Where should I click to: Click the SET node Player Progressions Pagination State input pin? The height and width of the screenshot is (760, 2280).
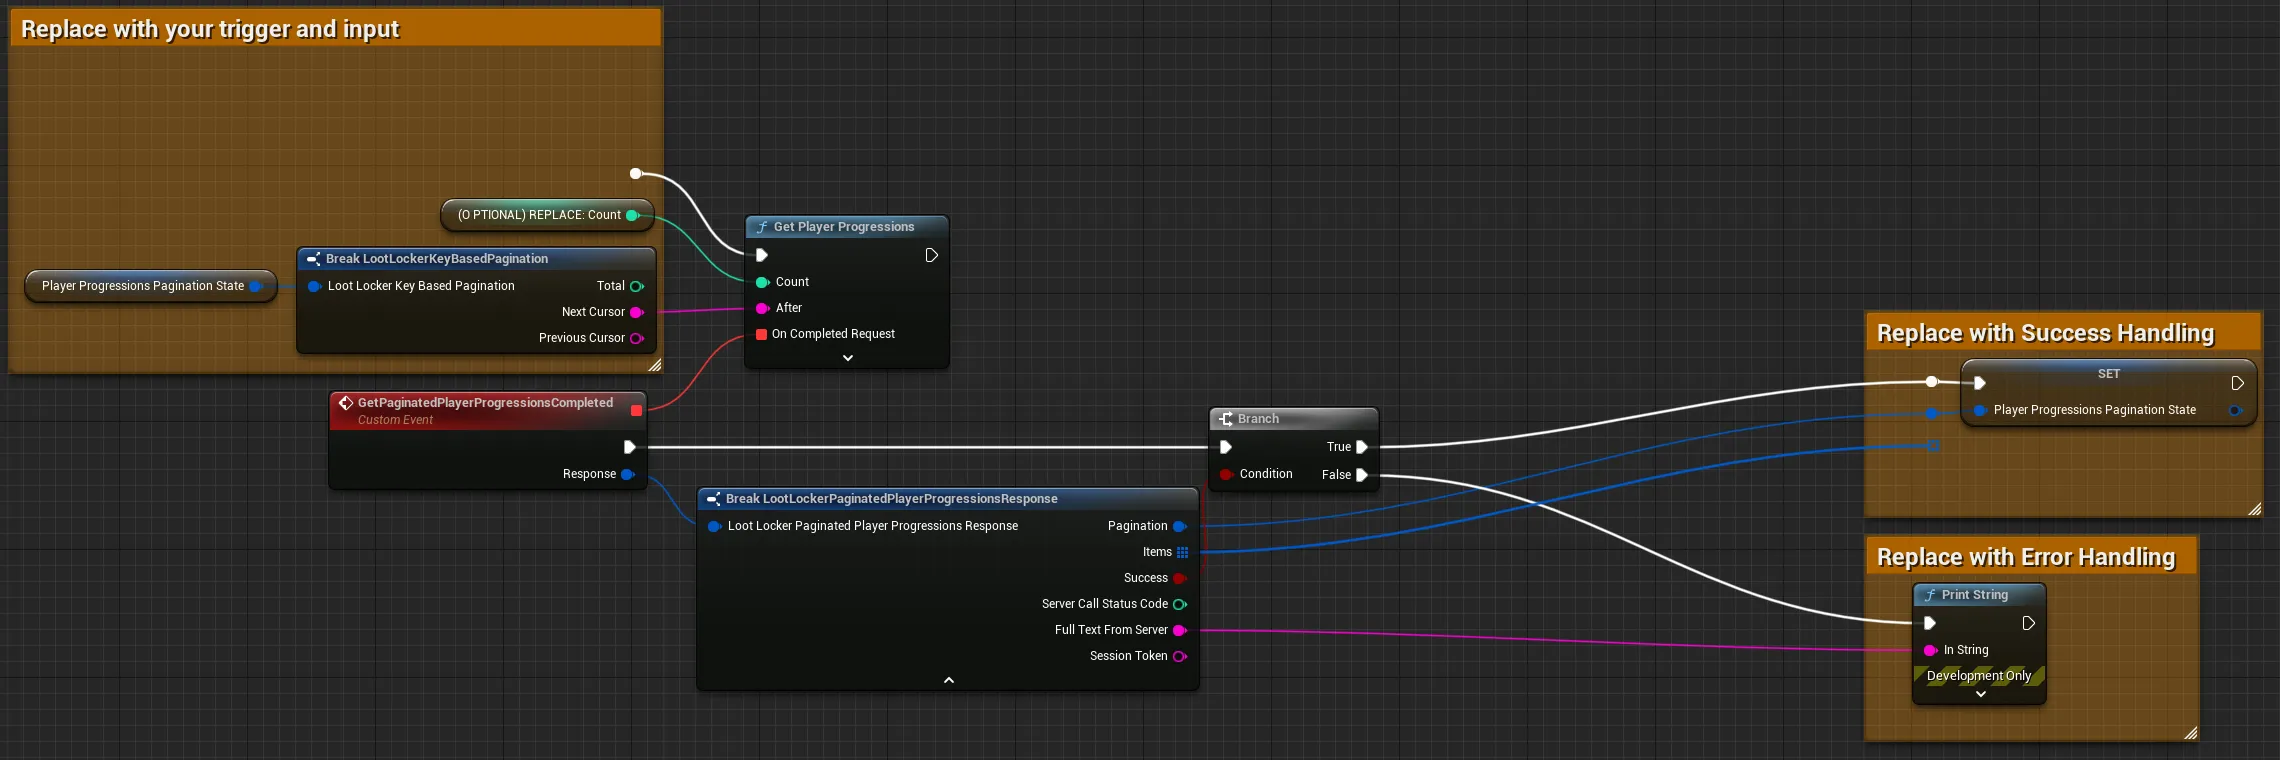click(x=1980, y=410)
